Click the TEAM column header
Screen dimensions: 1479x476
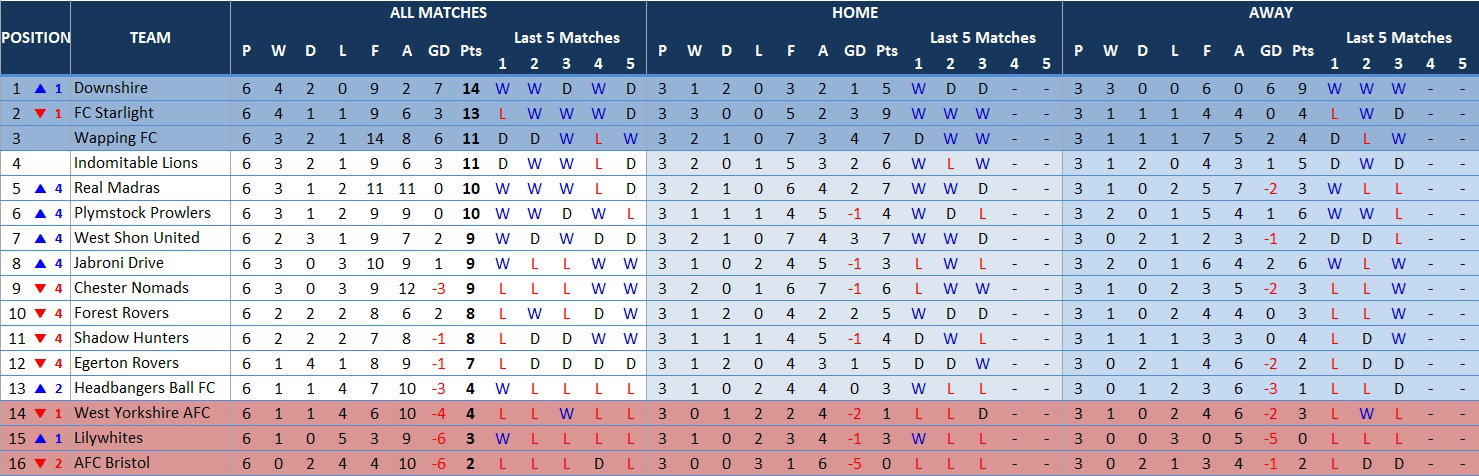(x=150, y=38)
